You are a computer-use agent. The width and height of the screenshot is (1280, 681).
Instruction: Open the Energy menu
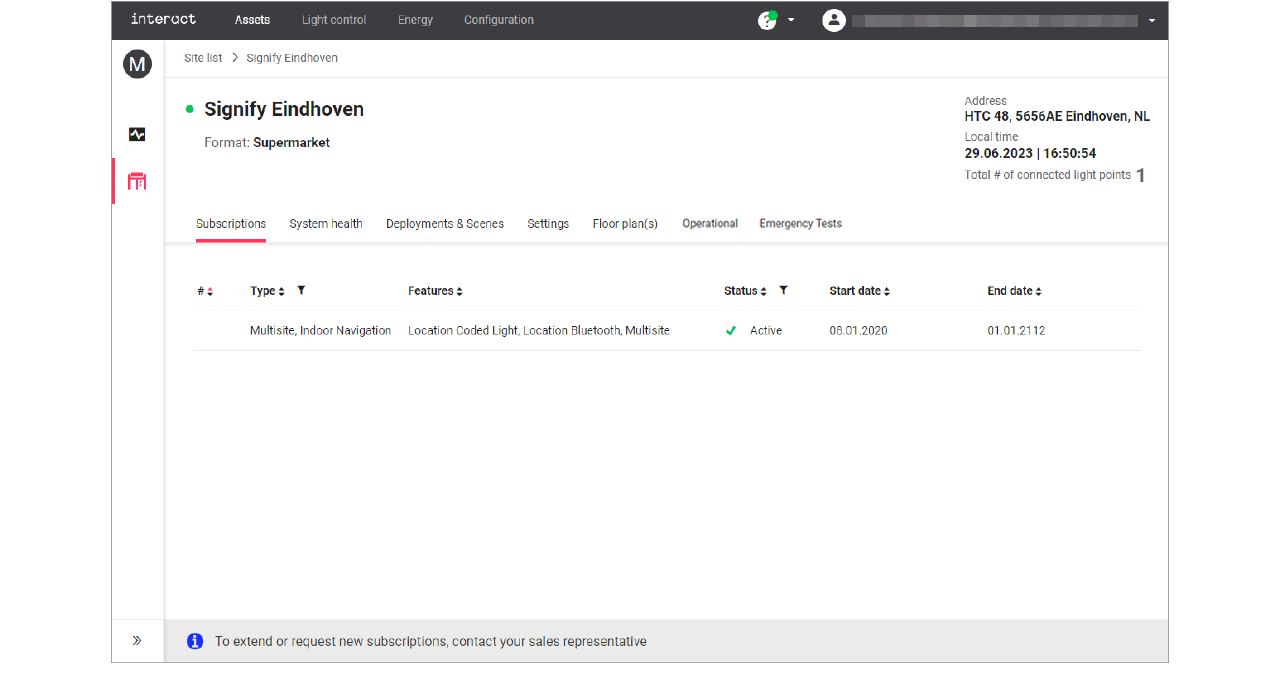[415, 20]
